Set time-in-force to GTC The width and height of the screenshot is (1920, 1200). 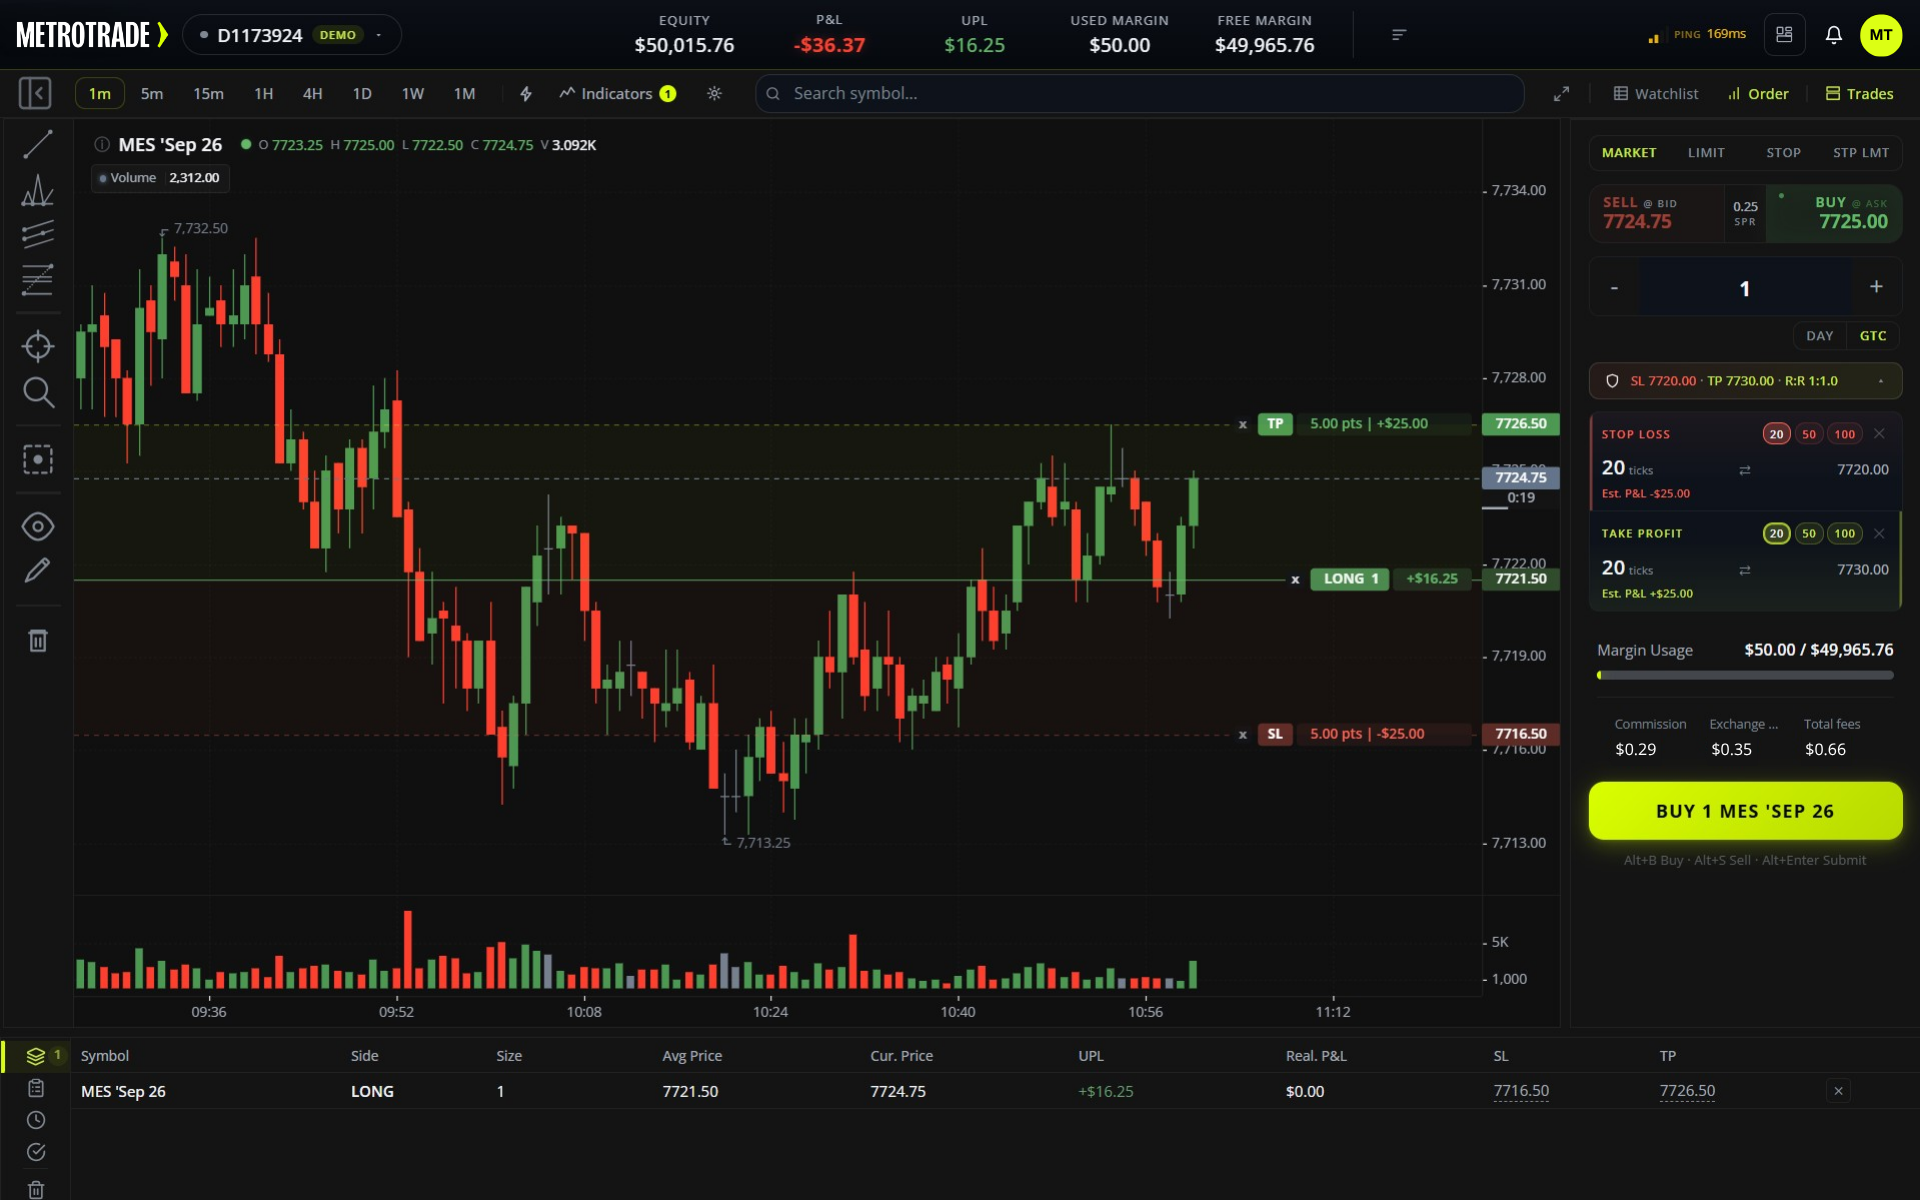click(x=1873, y=336)
